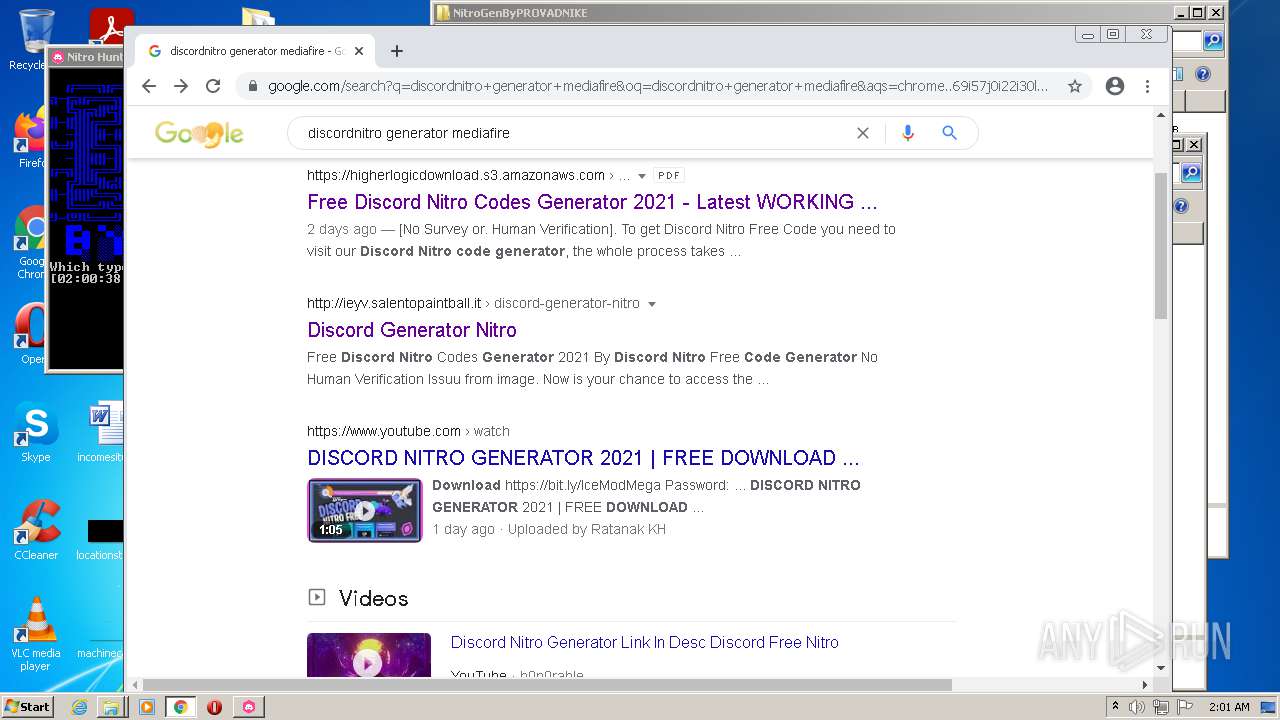The image size is (1280, 720).
Task: Open Windows Media Player taskbar icon
Action: tap(147, 707)
